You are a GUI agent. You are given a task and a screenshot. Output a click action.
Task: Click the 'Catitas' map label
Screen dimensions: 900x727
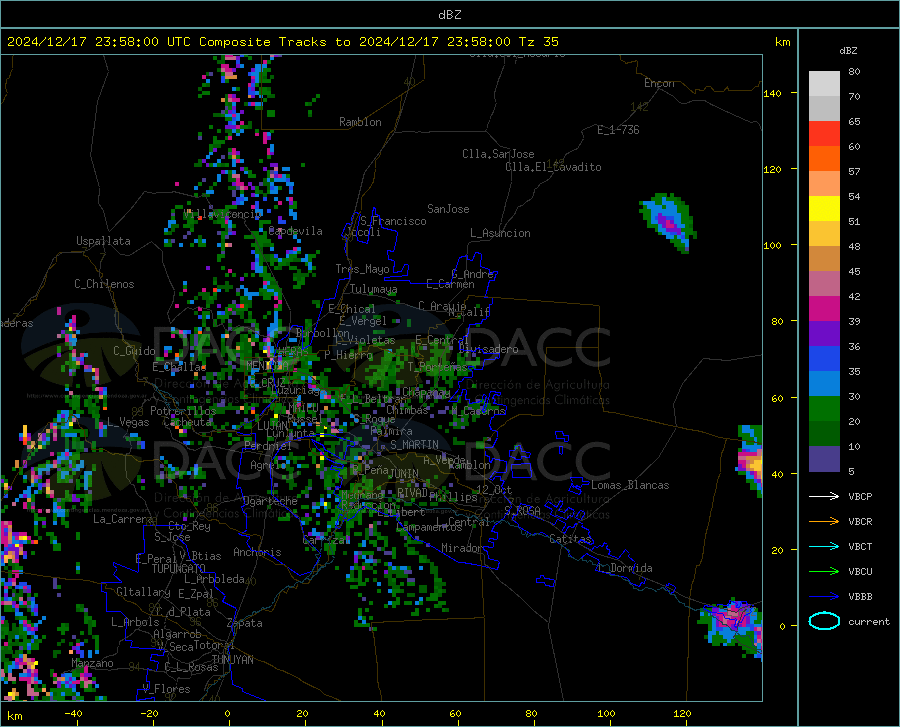tap(571, 539)
